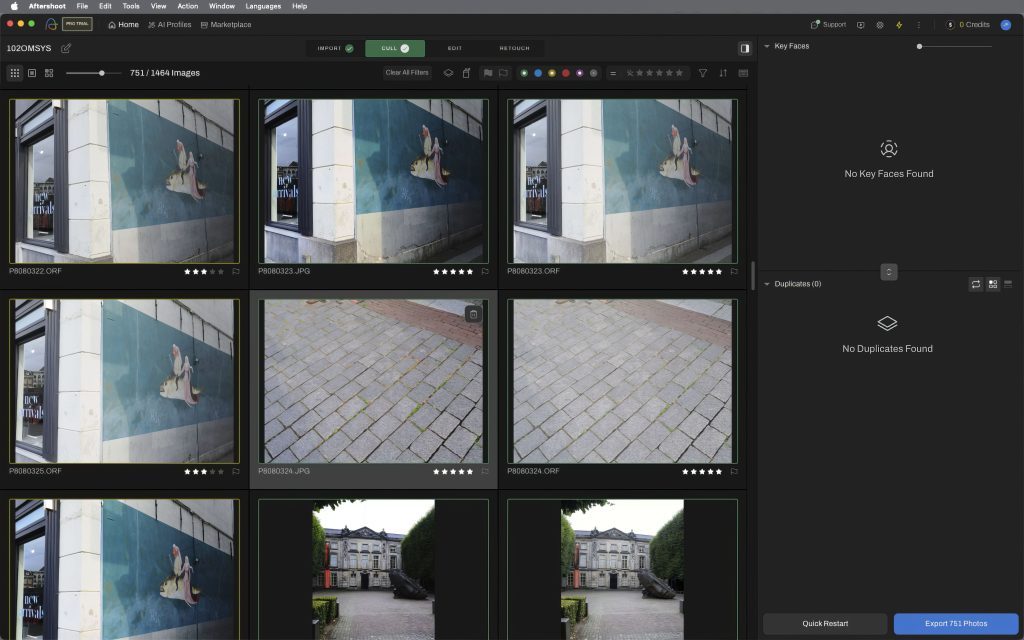1024x640 pixels.
Task: Open the sort order options
Action: point(723,73)
